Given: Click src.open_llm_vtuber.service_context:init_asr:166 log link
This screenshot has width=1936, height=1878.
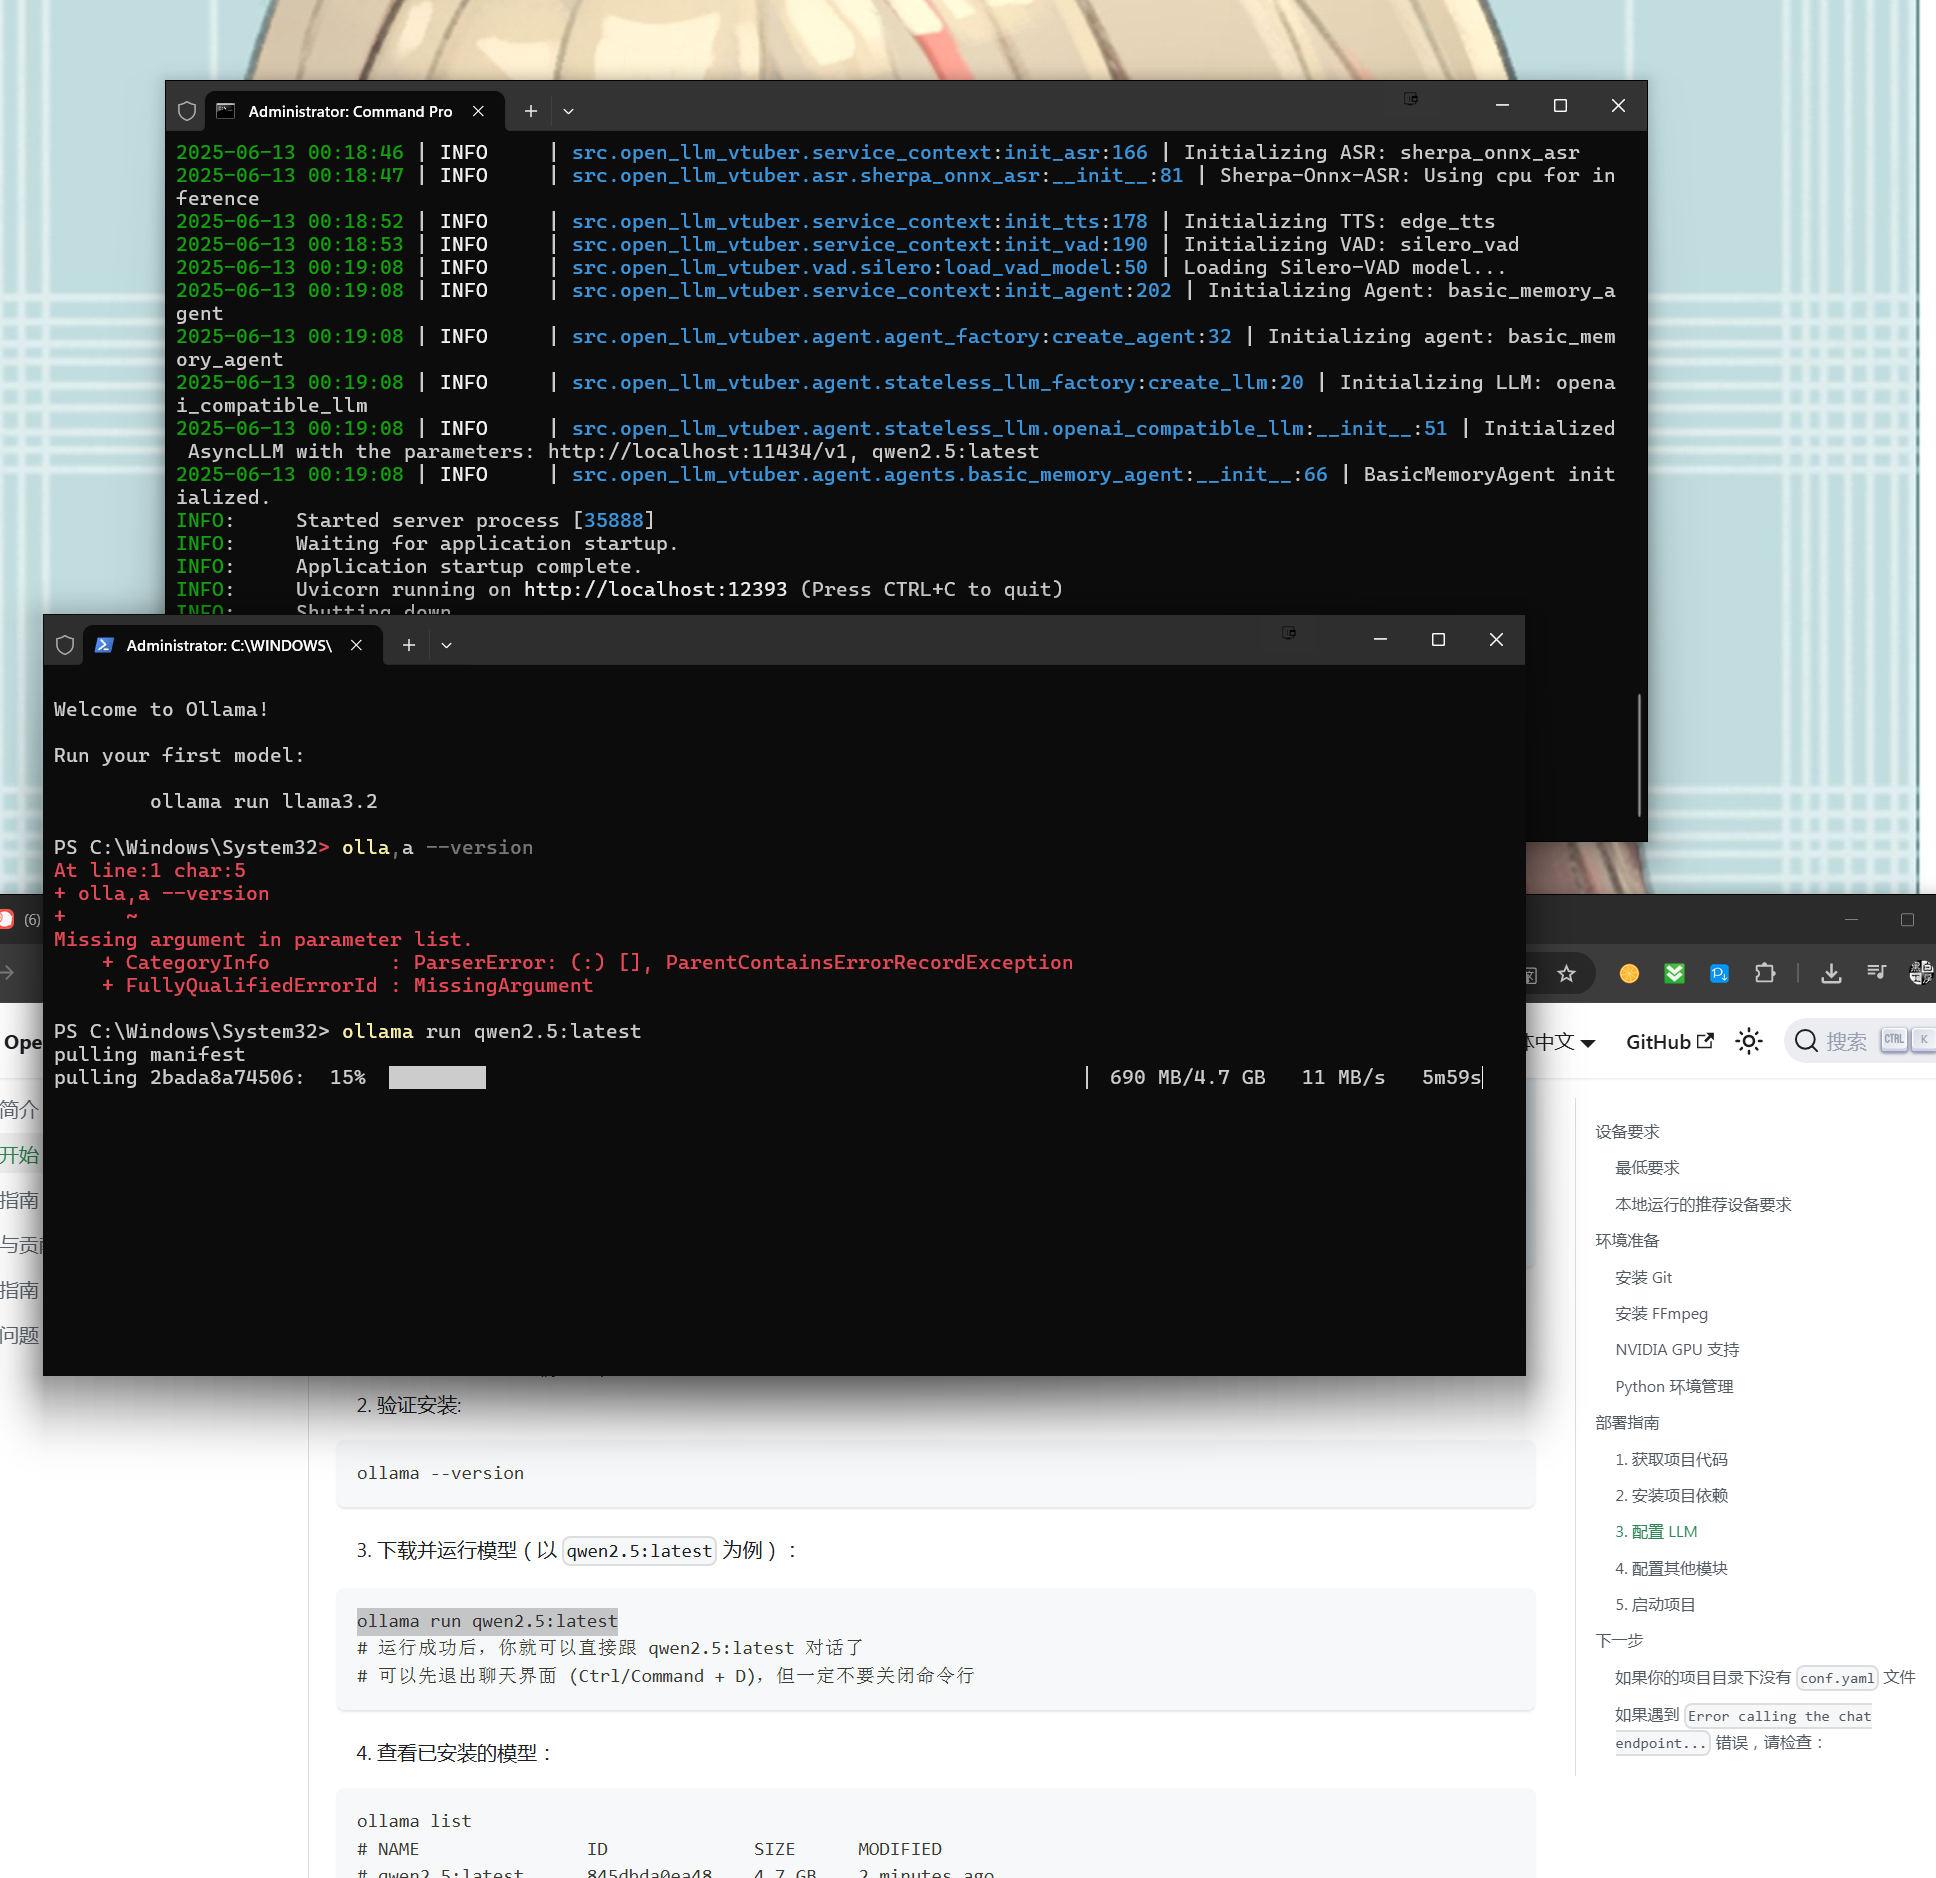Looking at the screenshot, I should pyautogui.click(x=859, y=152).
